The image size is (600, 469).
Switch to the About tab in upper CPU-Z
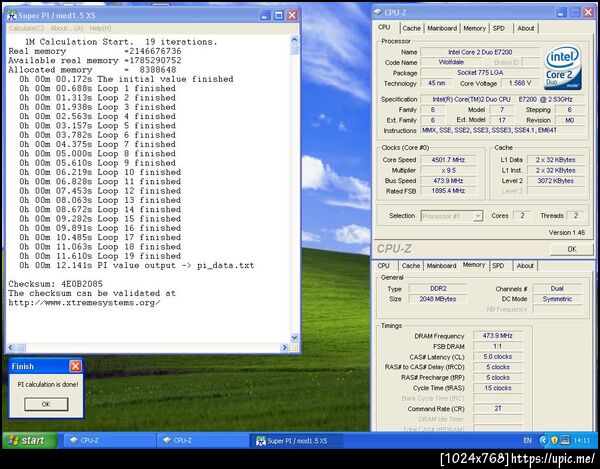click(525, 28)
